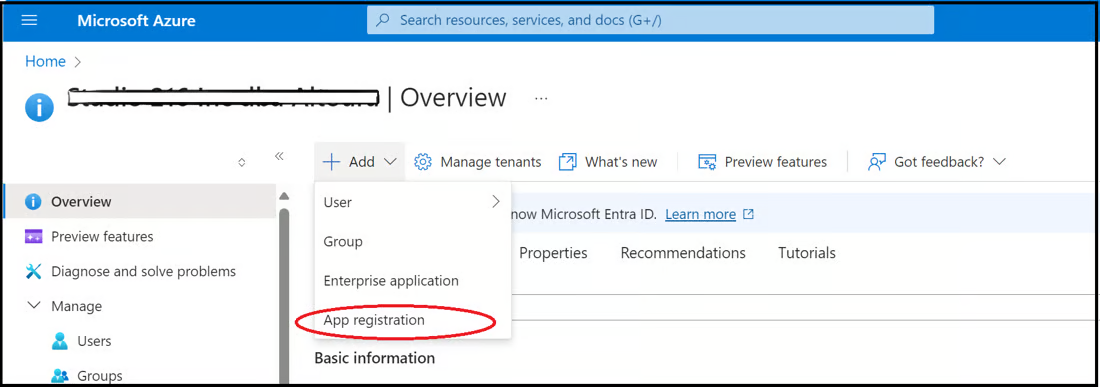1100x387 pixels.
Task: Open Preview features in toolbar
Action: point(763,162)
